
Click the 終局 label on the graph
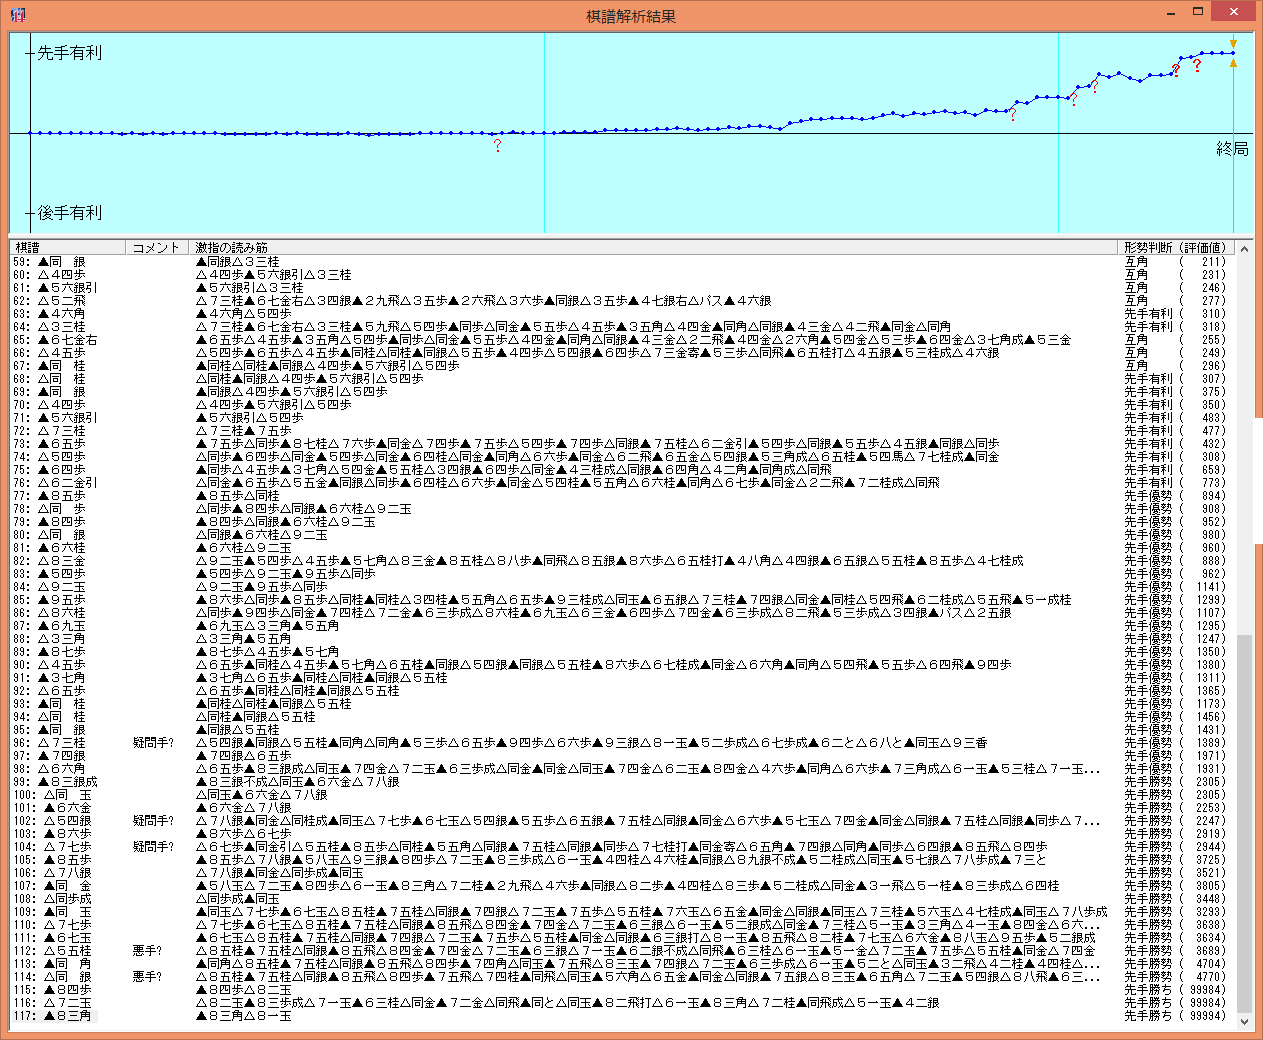[x=1232, y=149]
